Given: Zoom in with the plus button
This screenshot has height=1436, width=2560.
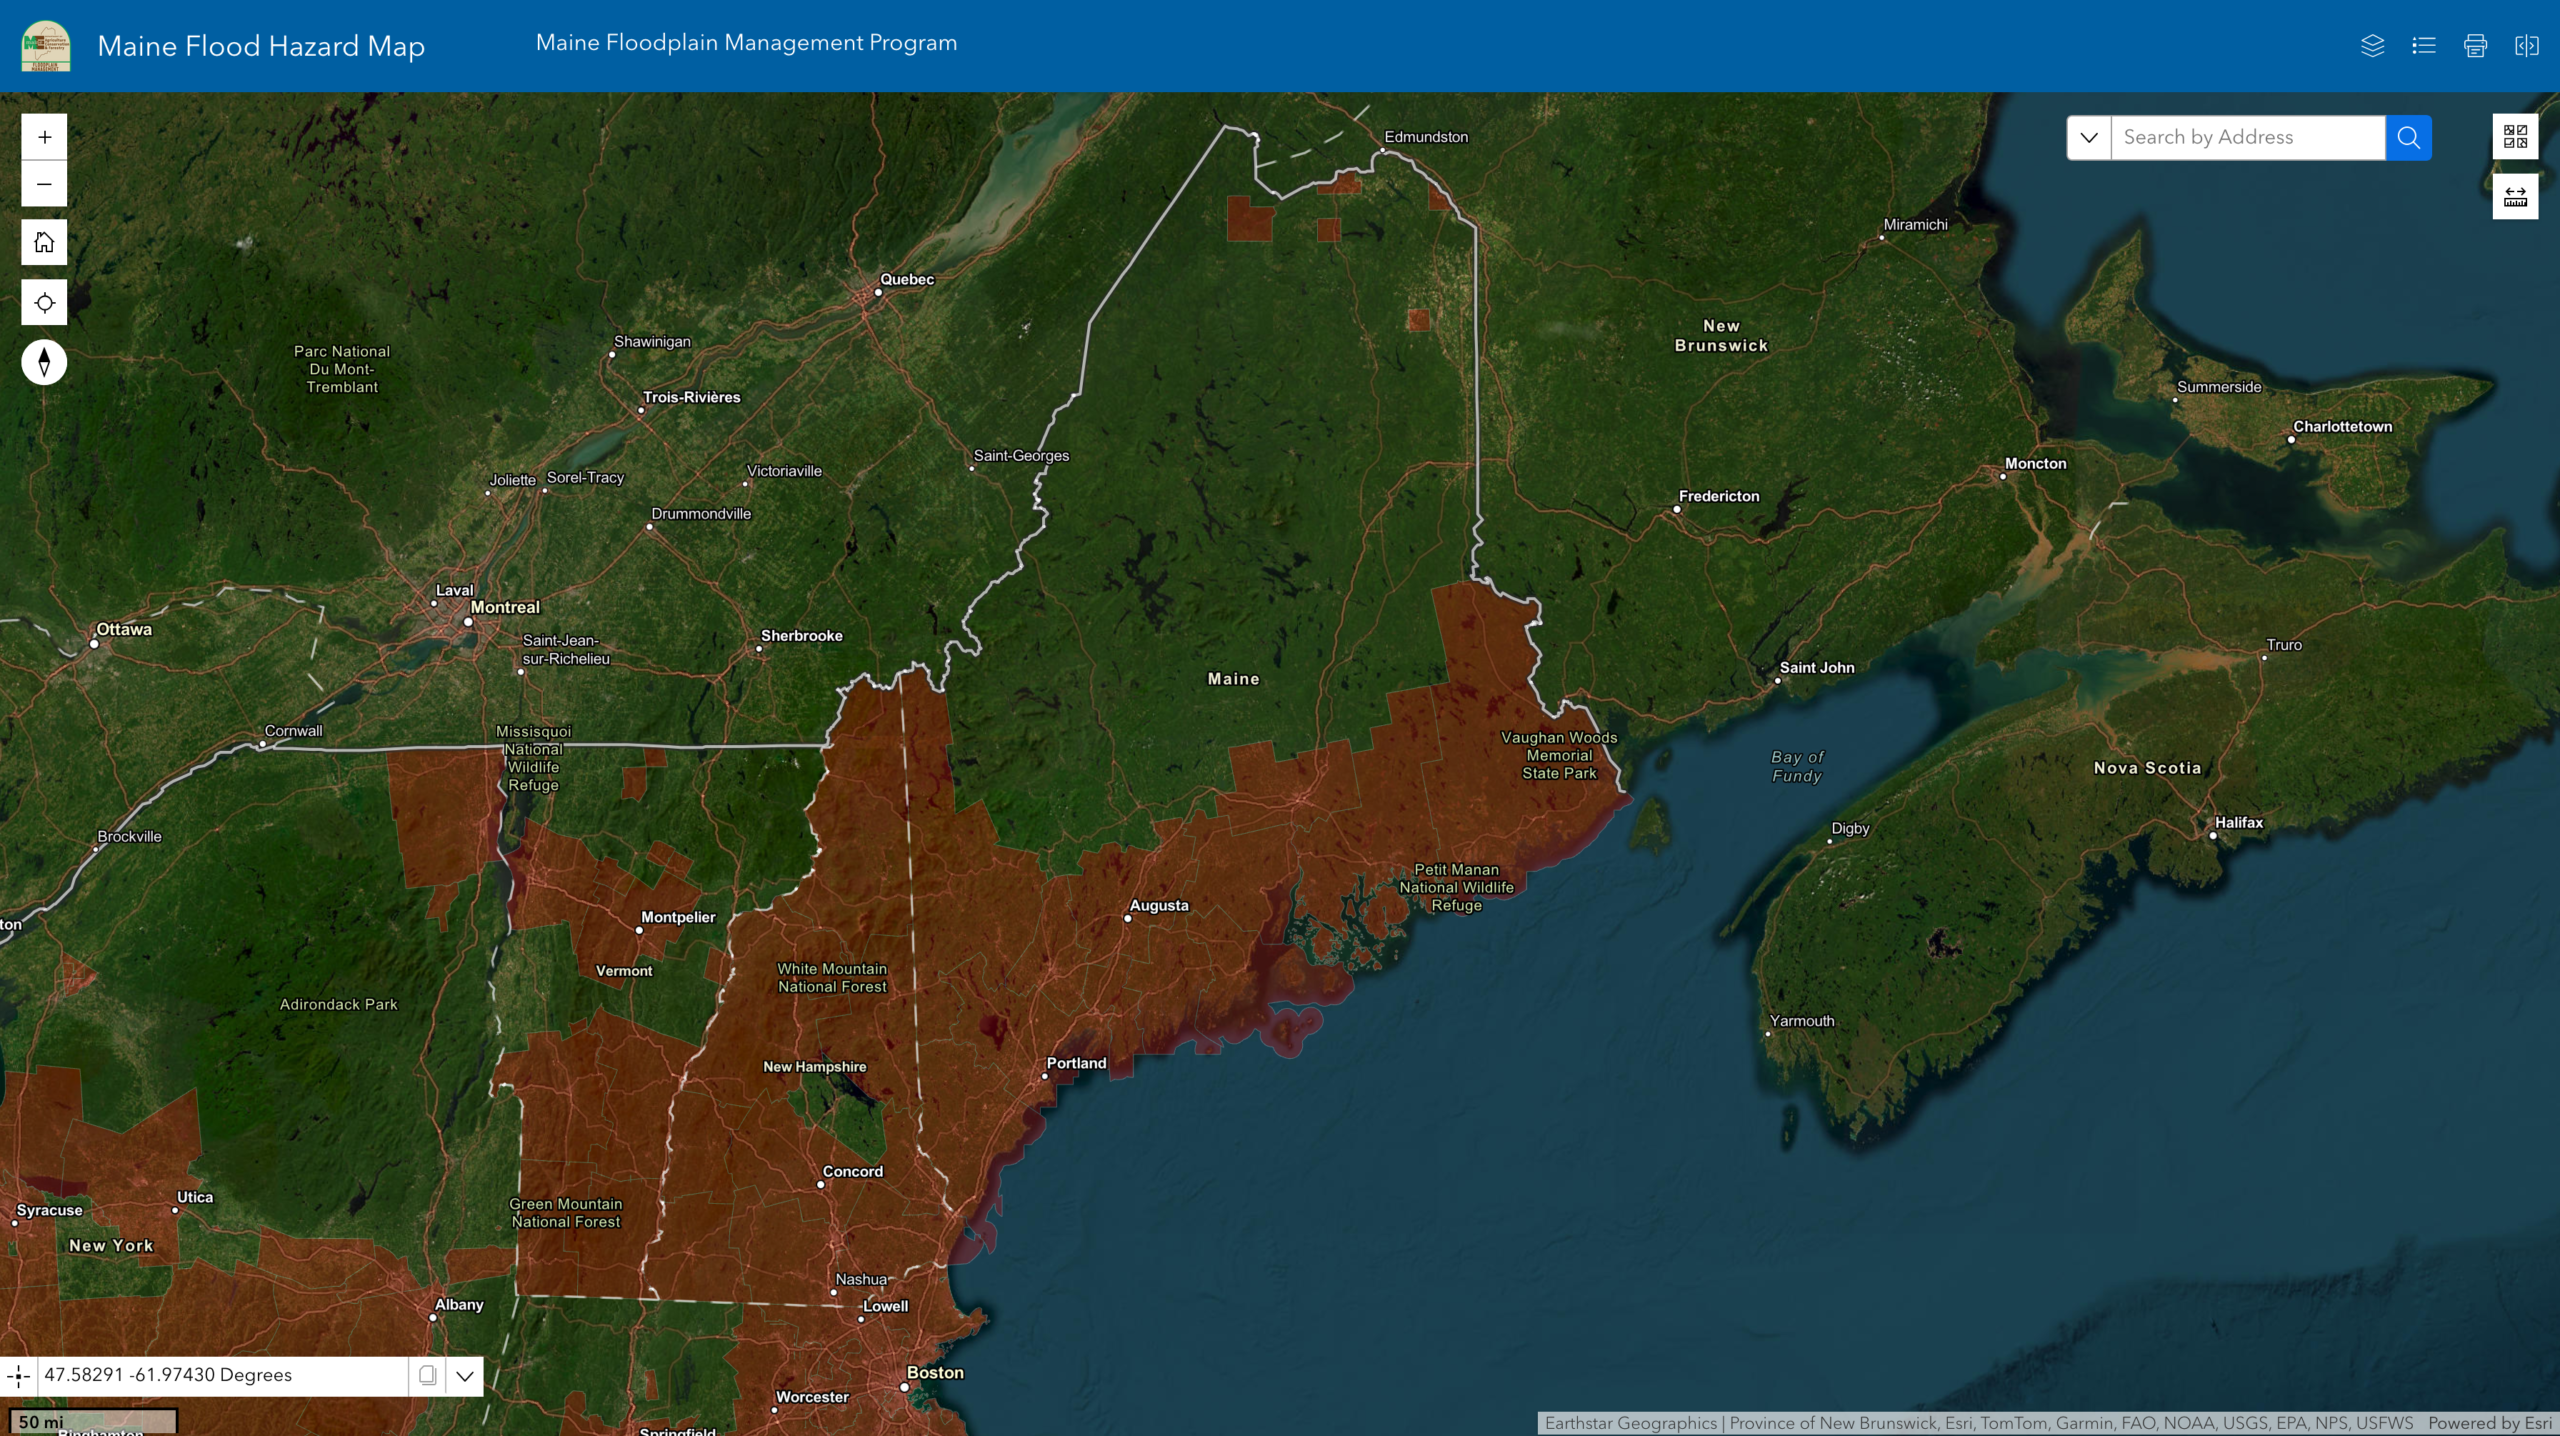Looking at the screenshot, I should [44, 137].
